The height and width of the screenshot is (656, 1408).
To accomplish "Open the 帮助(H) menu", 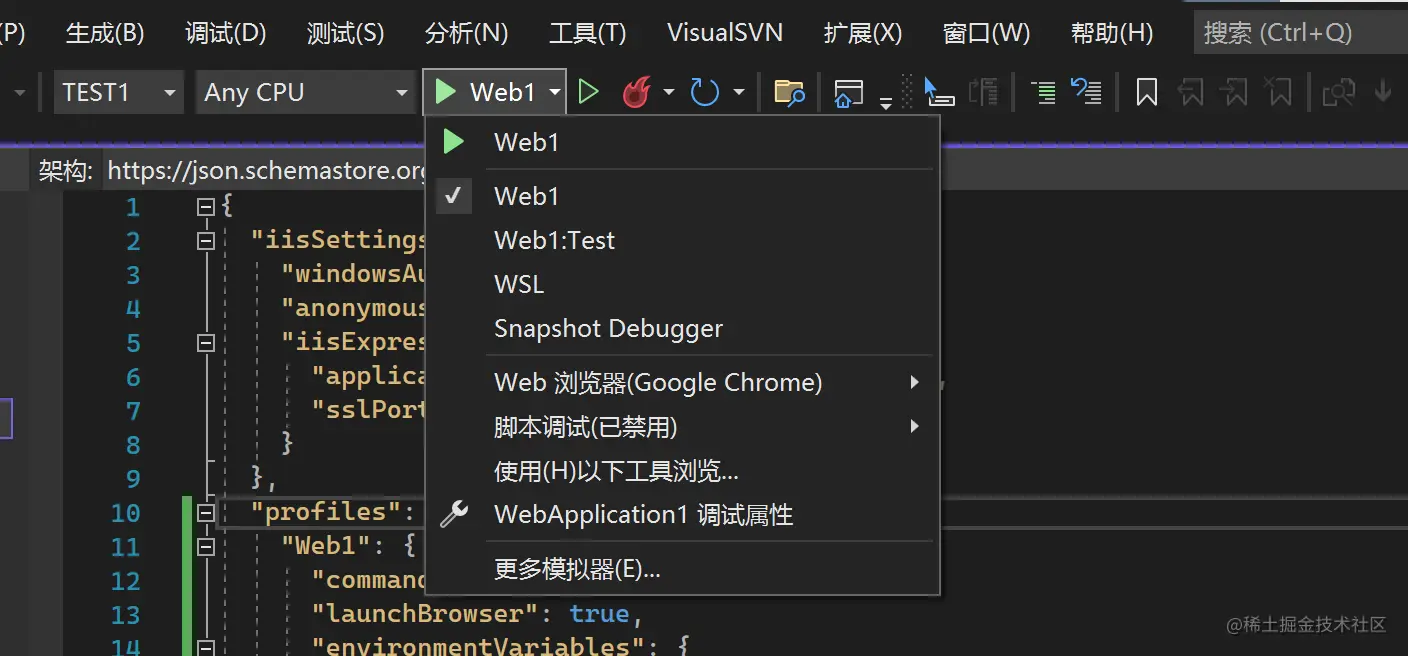I will pos(1112,33).
